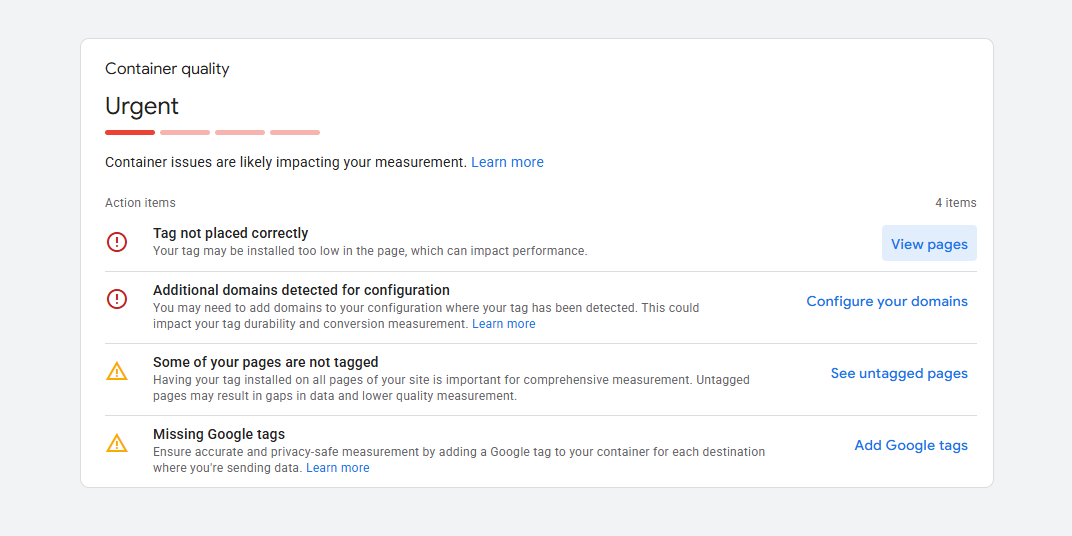Click the Action items section label
The image size is (1072, 536).
[140, 203]
